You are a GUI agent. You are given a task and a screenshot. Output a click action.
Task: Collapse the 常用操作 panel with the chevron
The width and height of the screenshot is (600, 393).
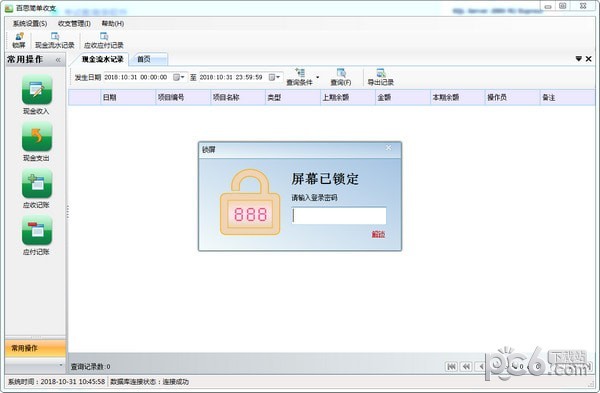click(x=58, y=60)
